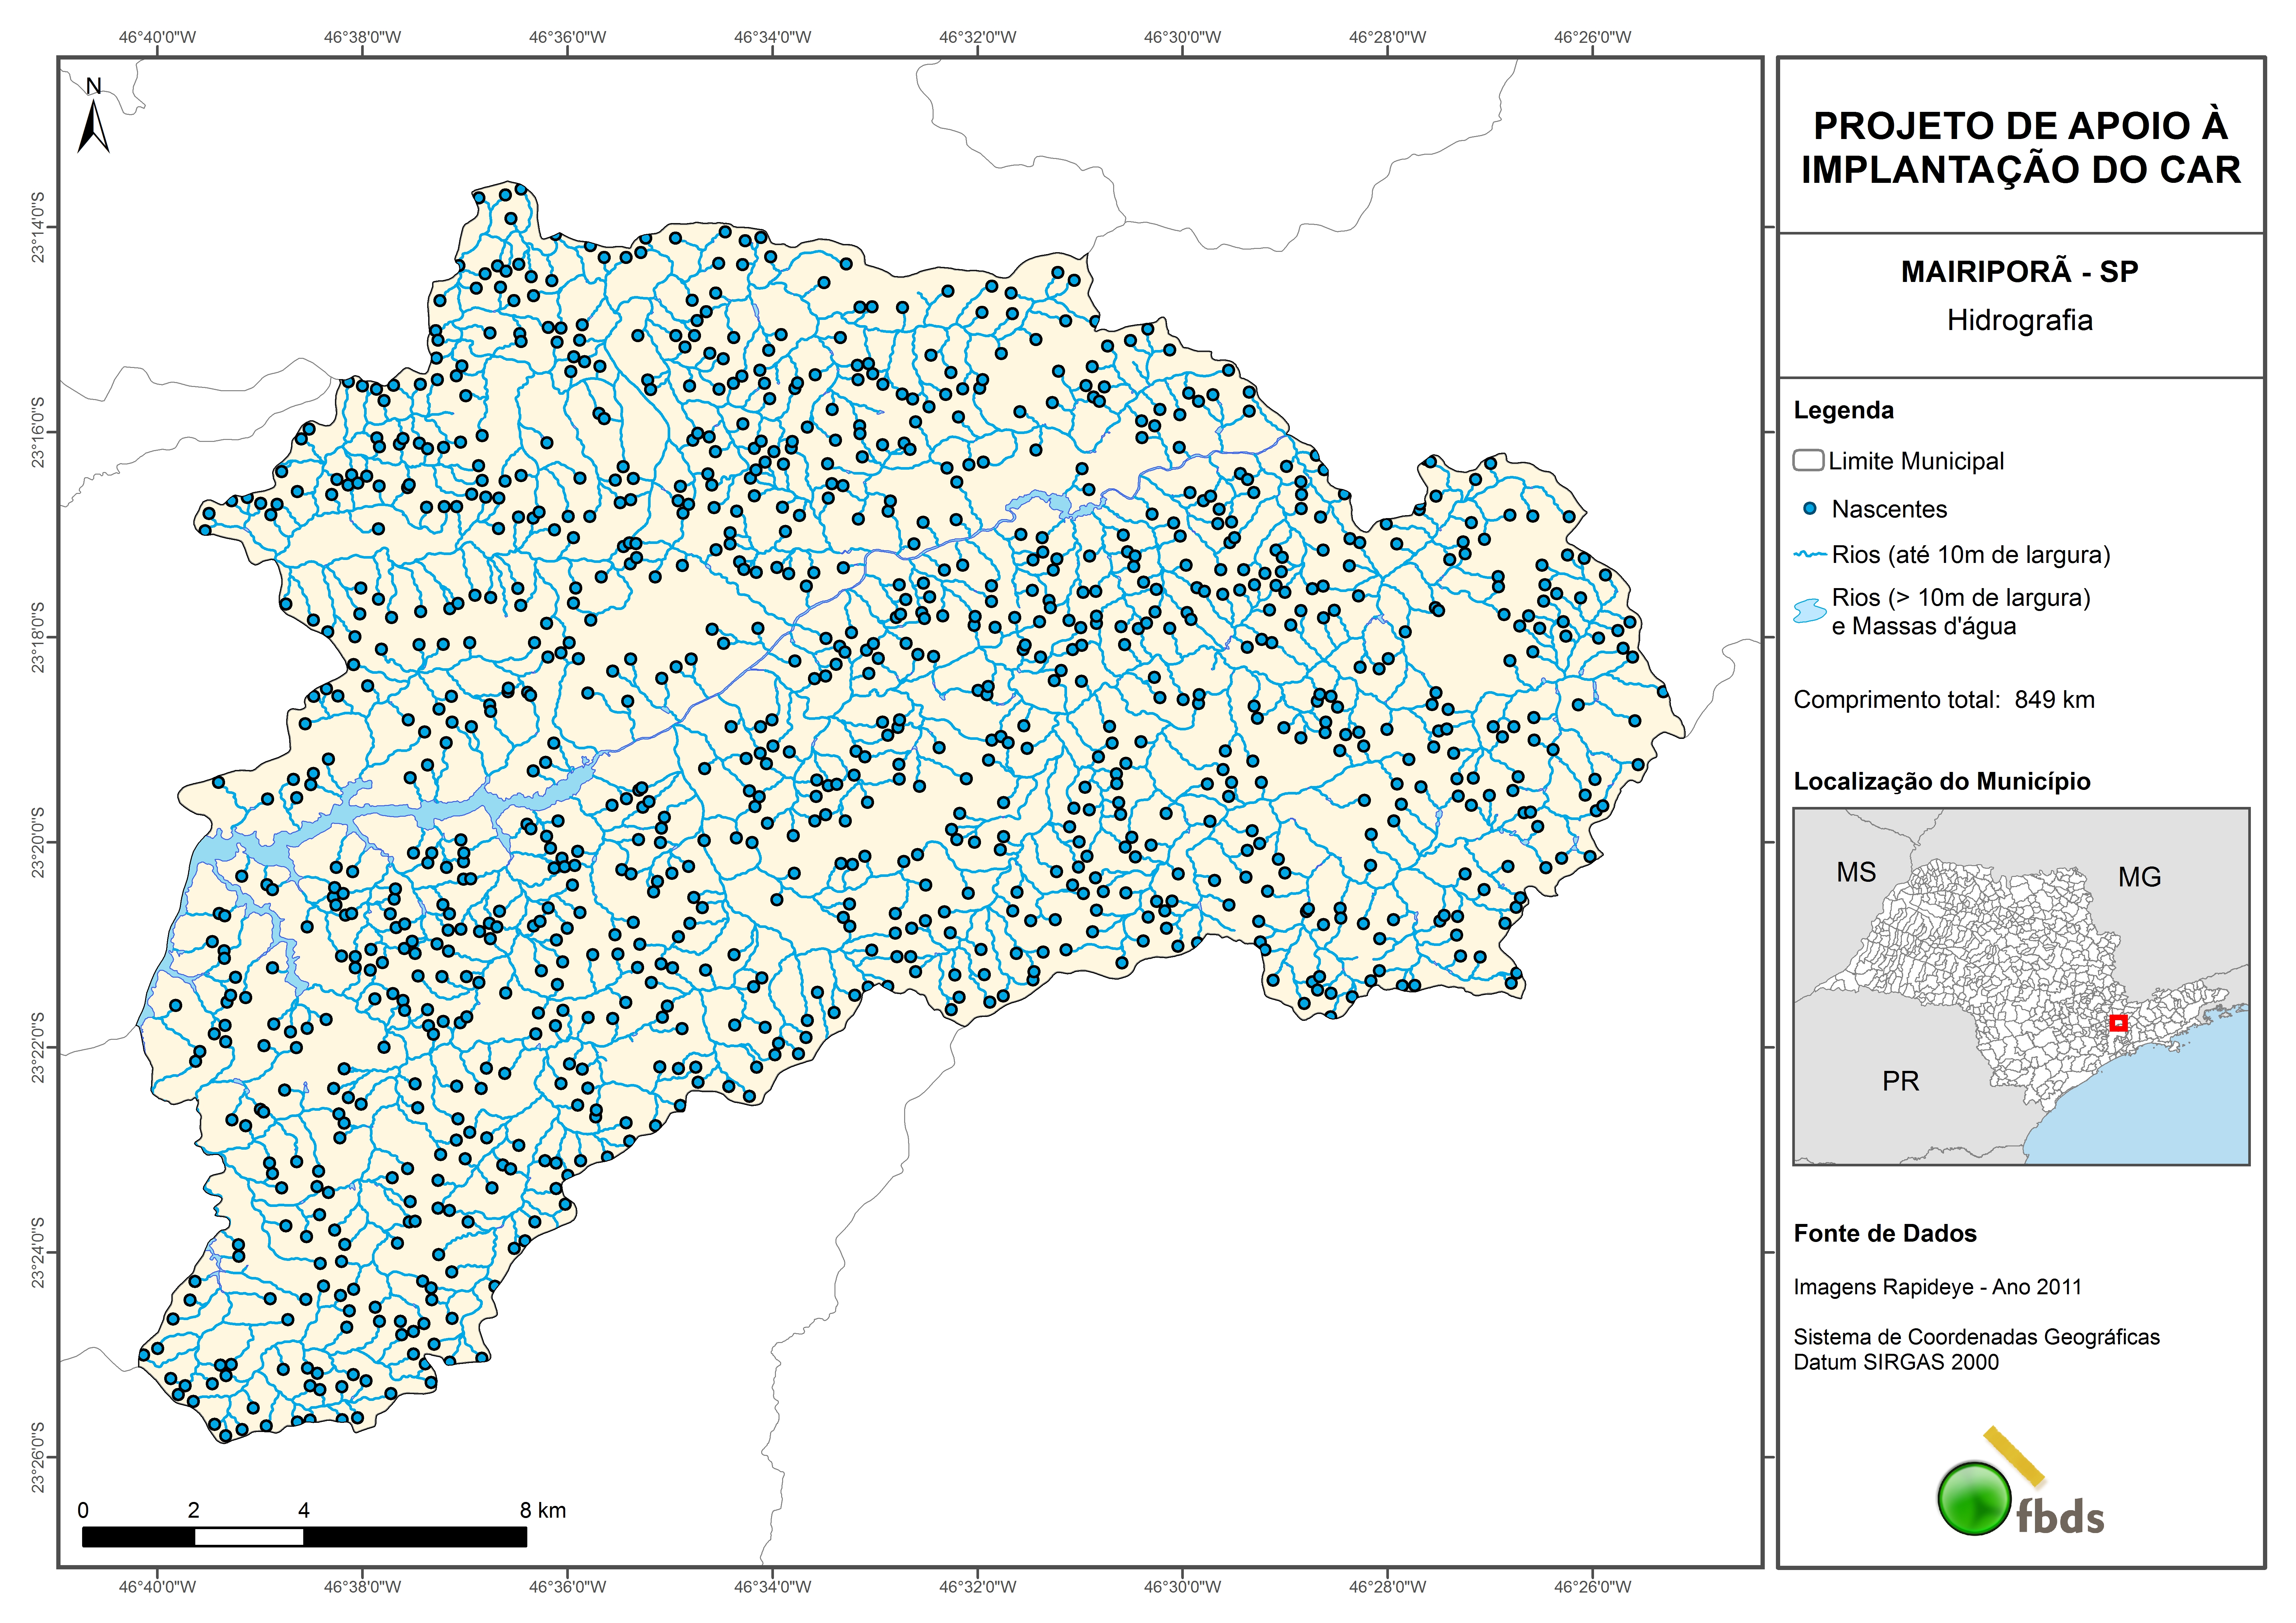Image resolution: width=2296 pixels, height=1623 pixels.
Task: Click the top 46°26'0"W longitude label
Action: 1592,37
